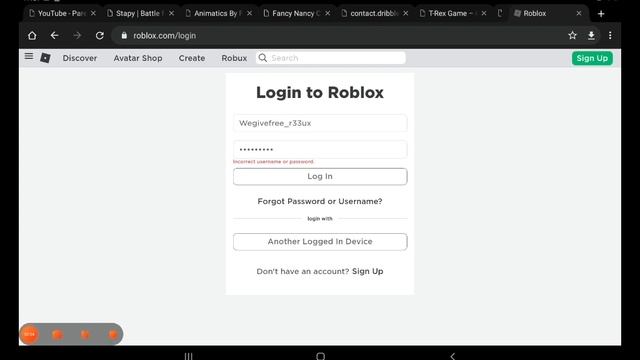Close the YouTube tab
640x360 pixels.
(x=93, y=13)
